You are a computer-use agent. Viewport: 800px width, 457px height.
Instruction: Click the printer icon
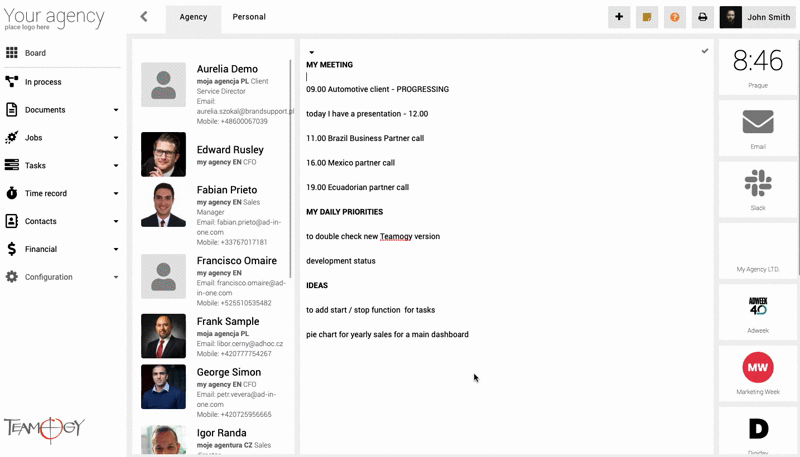click(x=703, y=17)
